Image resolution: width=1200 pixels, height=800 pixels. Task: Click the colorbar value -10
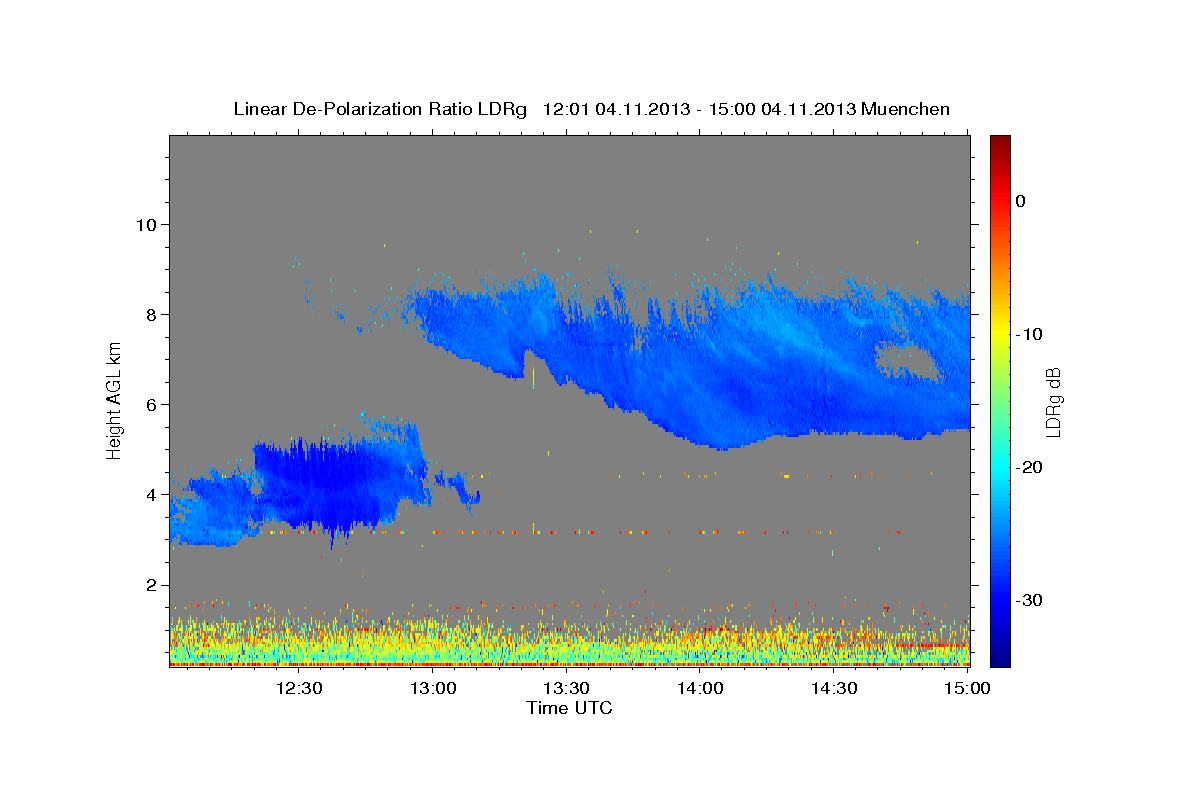(x=1029, y=334)
